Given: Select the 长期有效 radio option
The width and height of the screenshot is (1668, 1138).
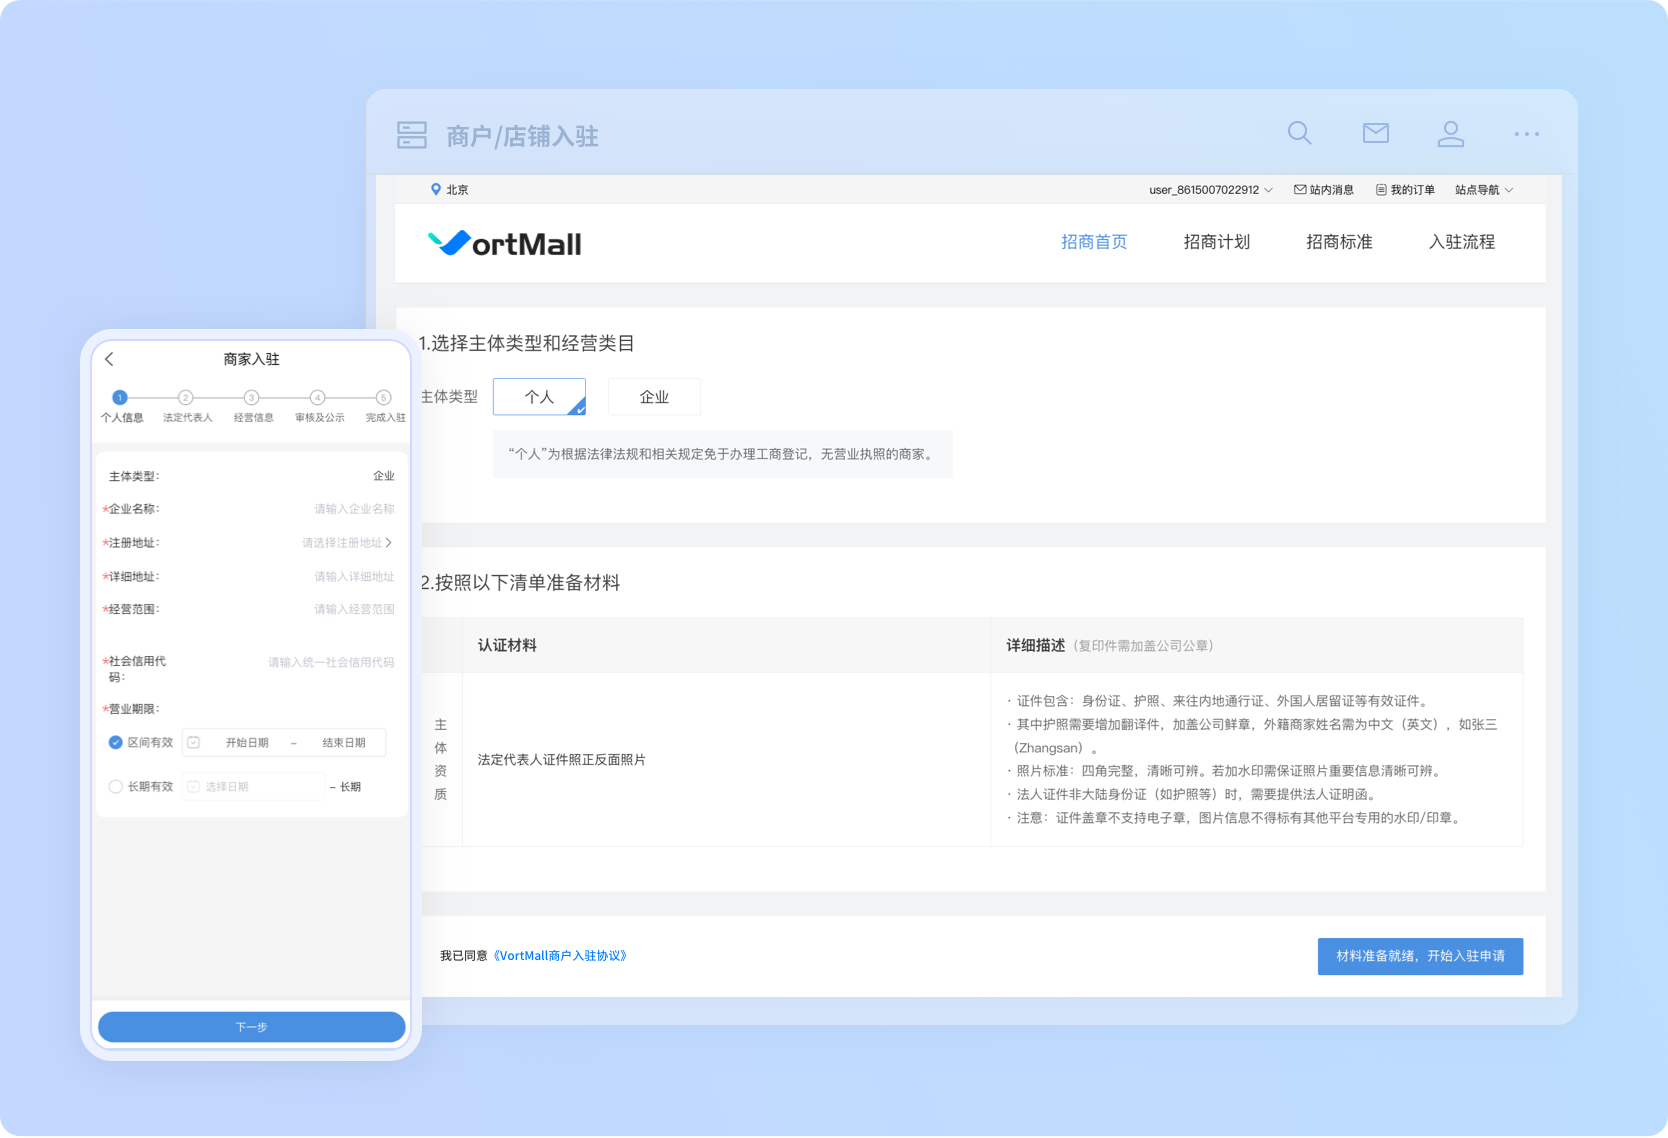Looking at the screenshot, I should pyautogui.click(x=116, y=787).
